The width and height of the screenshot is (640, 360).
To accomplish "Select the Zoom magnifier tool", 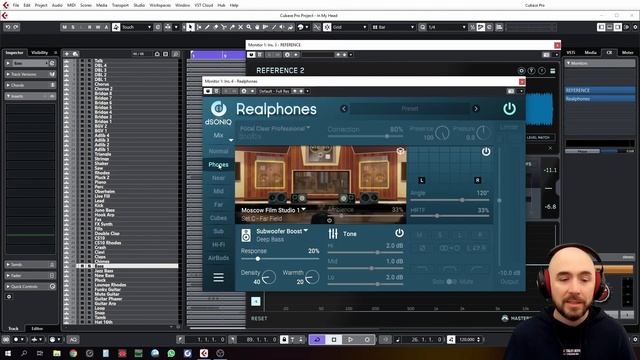I will [249, 27].
